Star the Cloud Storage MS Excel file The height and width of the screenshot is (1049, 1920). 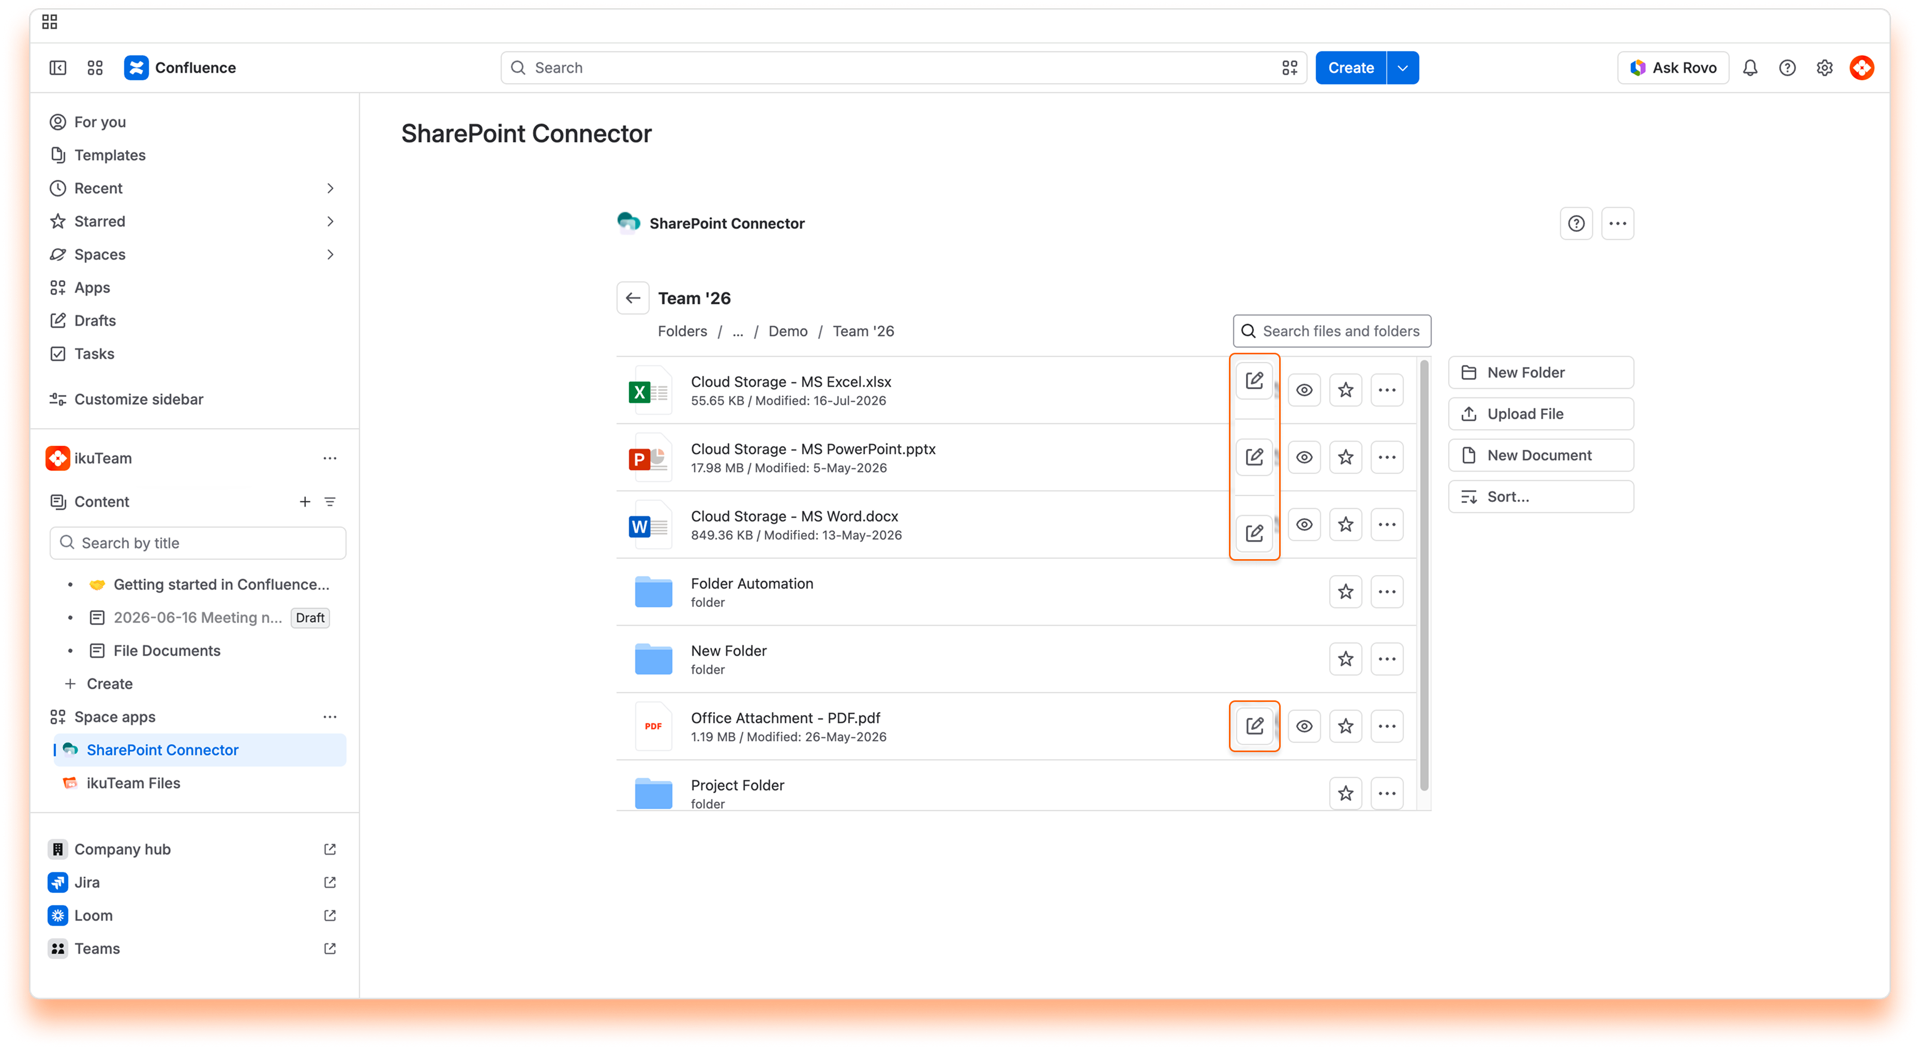tap(1346, 391)
